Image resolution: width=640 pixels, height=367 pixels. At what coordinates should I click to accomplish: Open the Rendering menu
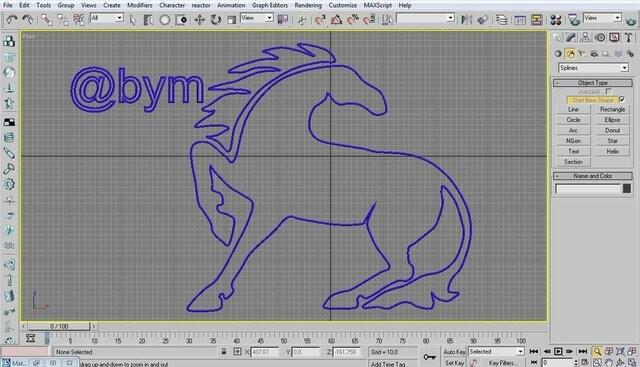point(308,5)
